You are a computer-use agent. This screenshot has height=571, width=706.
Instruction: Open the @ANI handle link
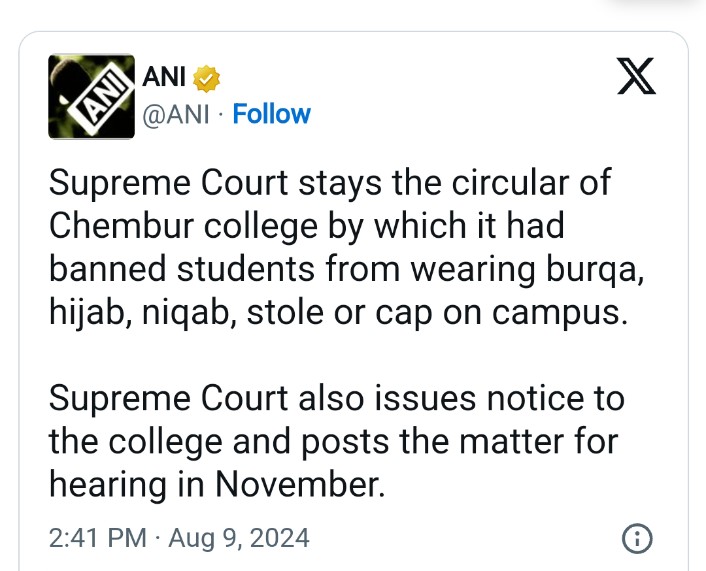pos(176,114)
